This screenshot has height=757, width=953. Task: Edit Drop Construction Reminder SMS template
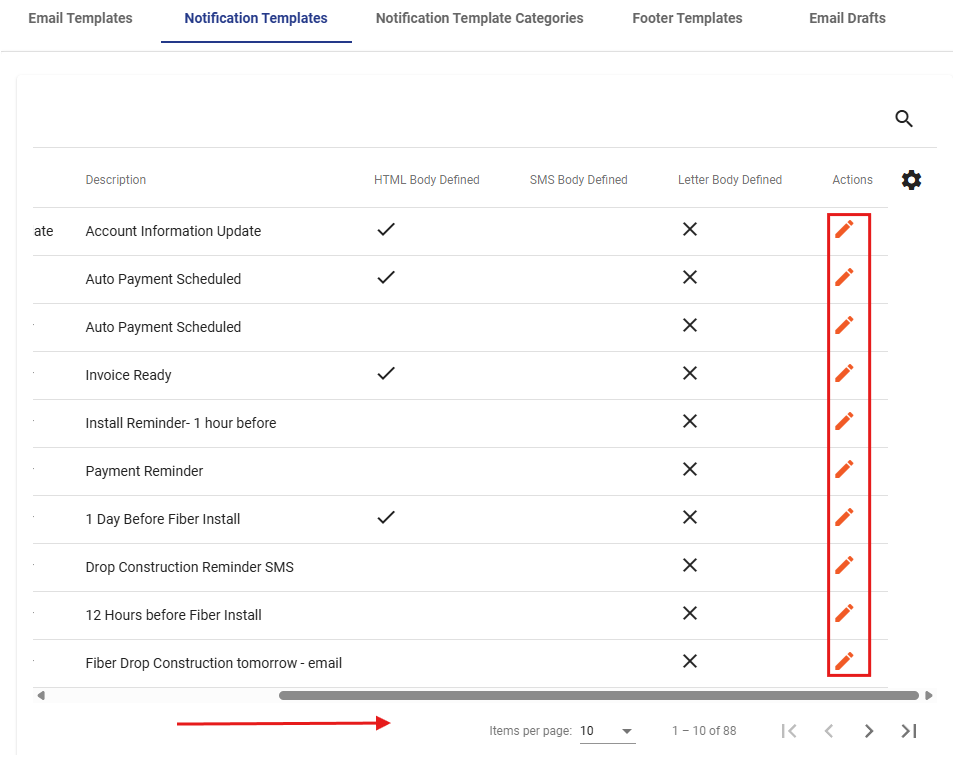[844, 565]
